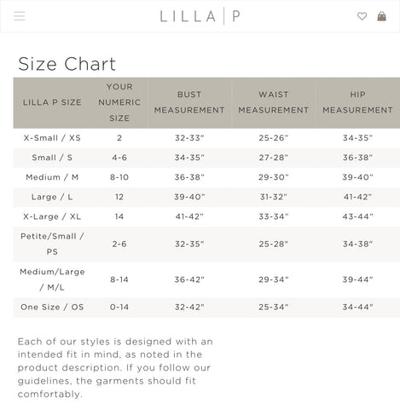The height and width of the screenshot is (409, 400).
Task: Click the fit guidelines paragraph text
Action: [115, 368]
